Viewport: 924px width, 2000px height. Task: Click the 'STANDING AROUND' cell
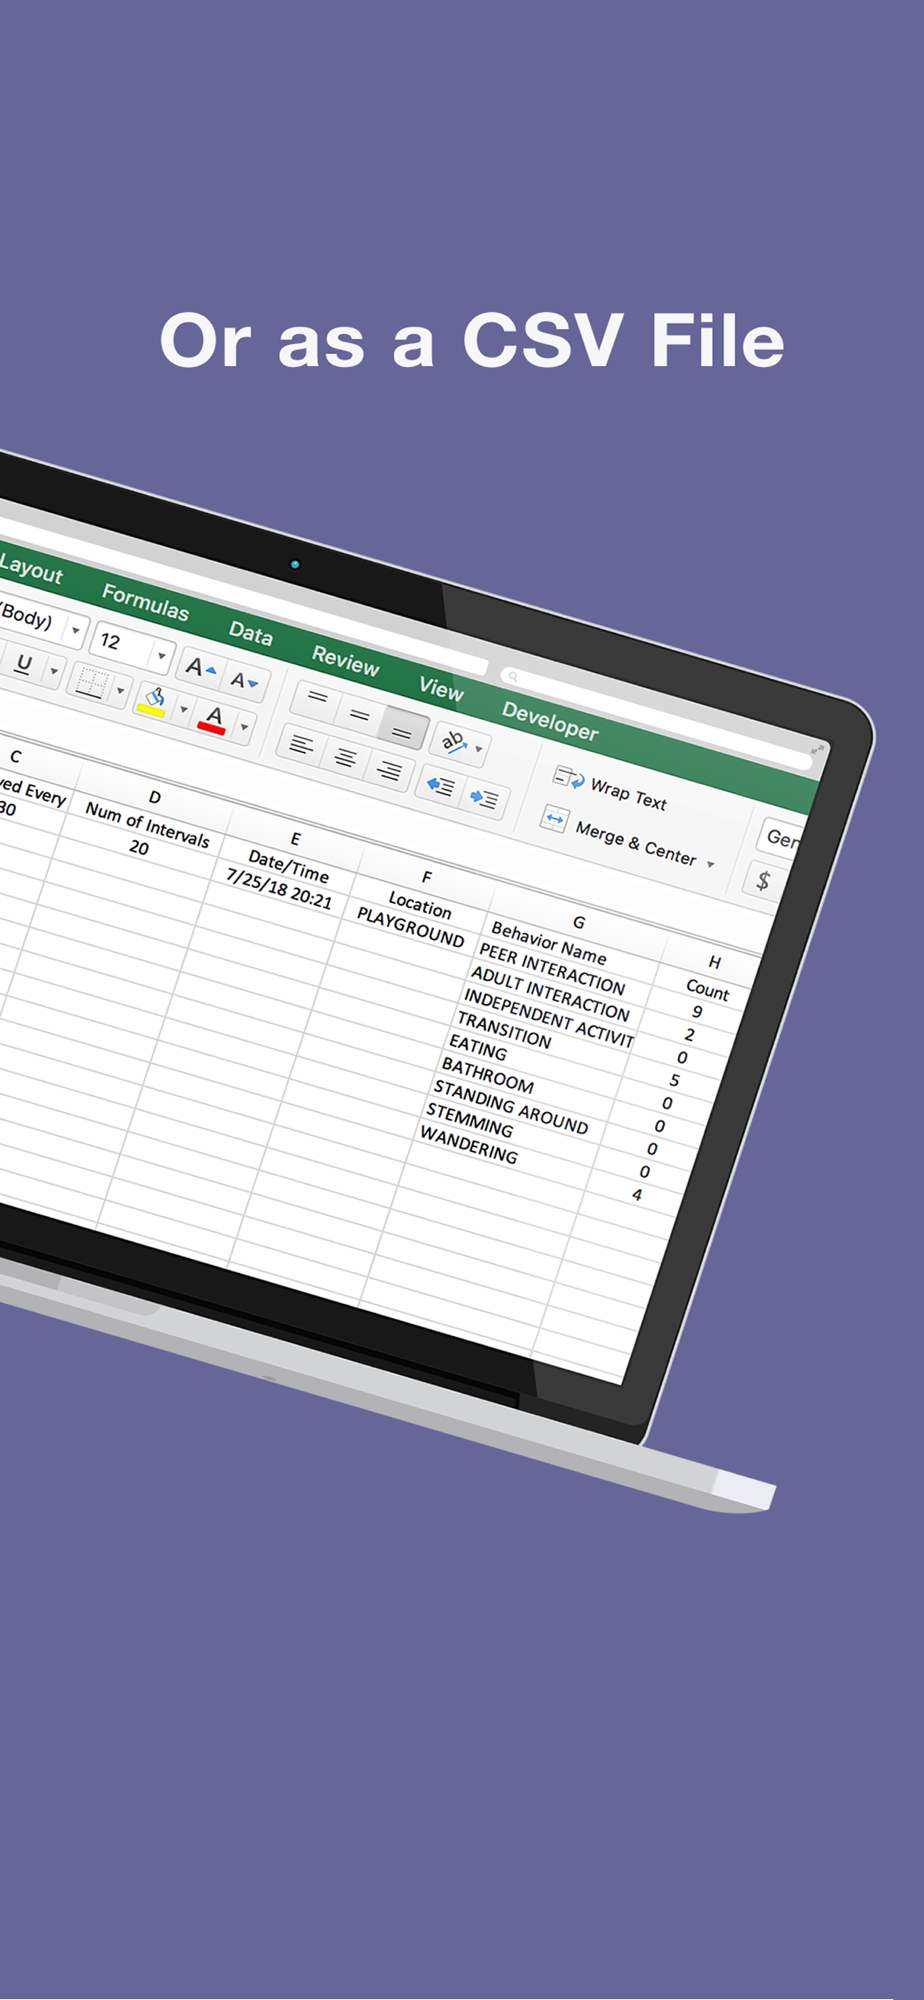[511, 1106]
